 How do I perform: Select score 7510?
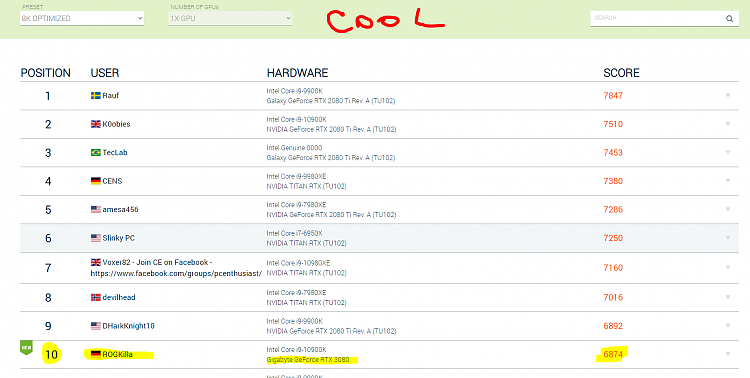pyautogui.click(x=613, y=124)
